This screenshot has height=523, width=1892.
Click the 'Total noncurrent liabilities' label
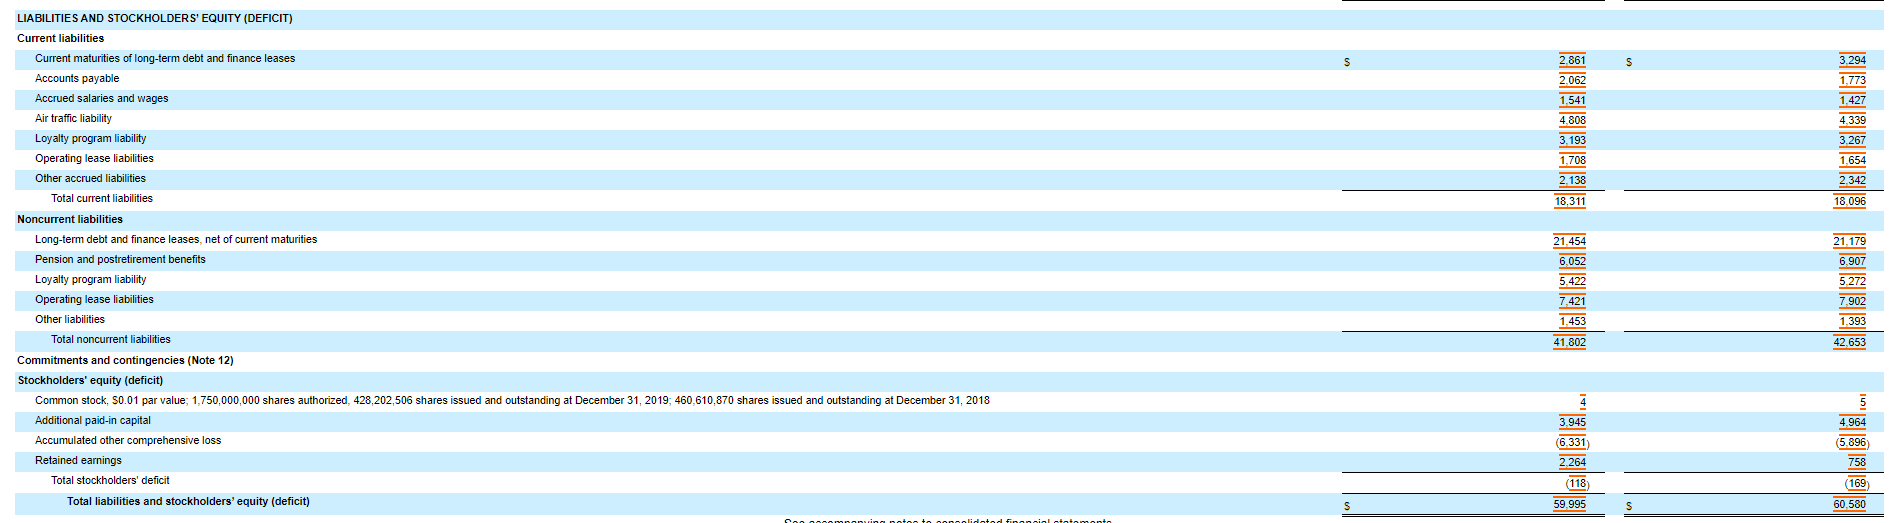click(111, 339)
